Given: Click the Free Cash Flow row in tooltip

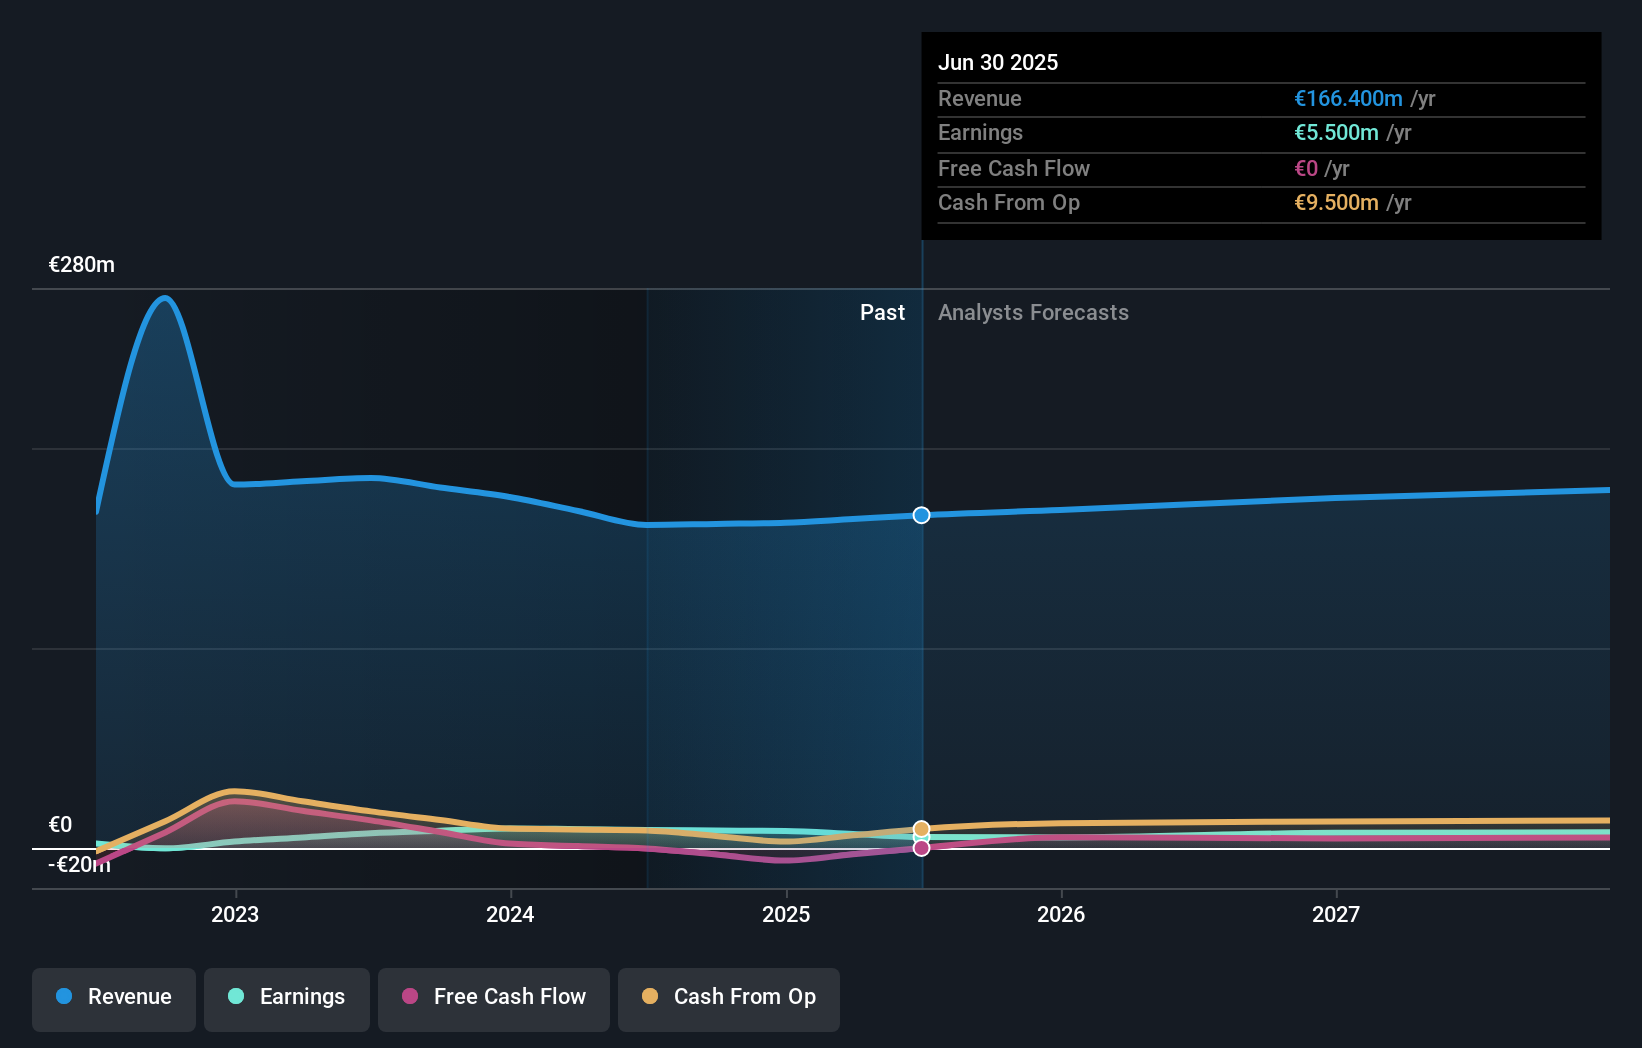Looking at the screenshot, I should click(1261, 169).
